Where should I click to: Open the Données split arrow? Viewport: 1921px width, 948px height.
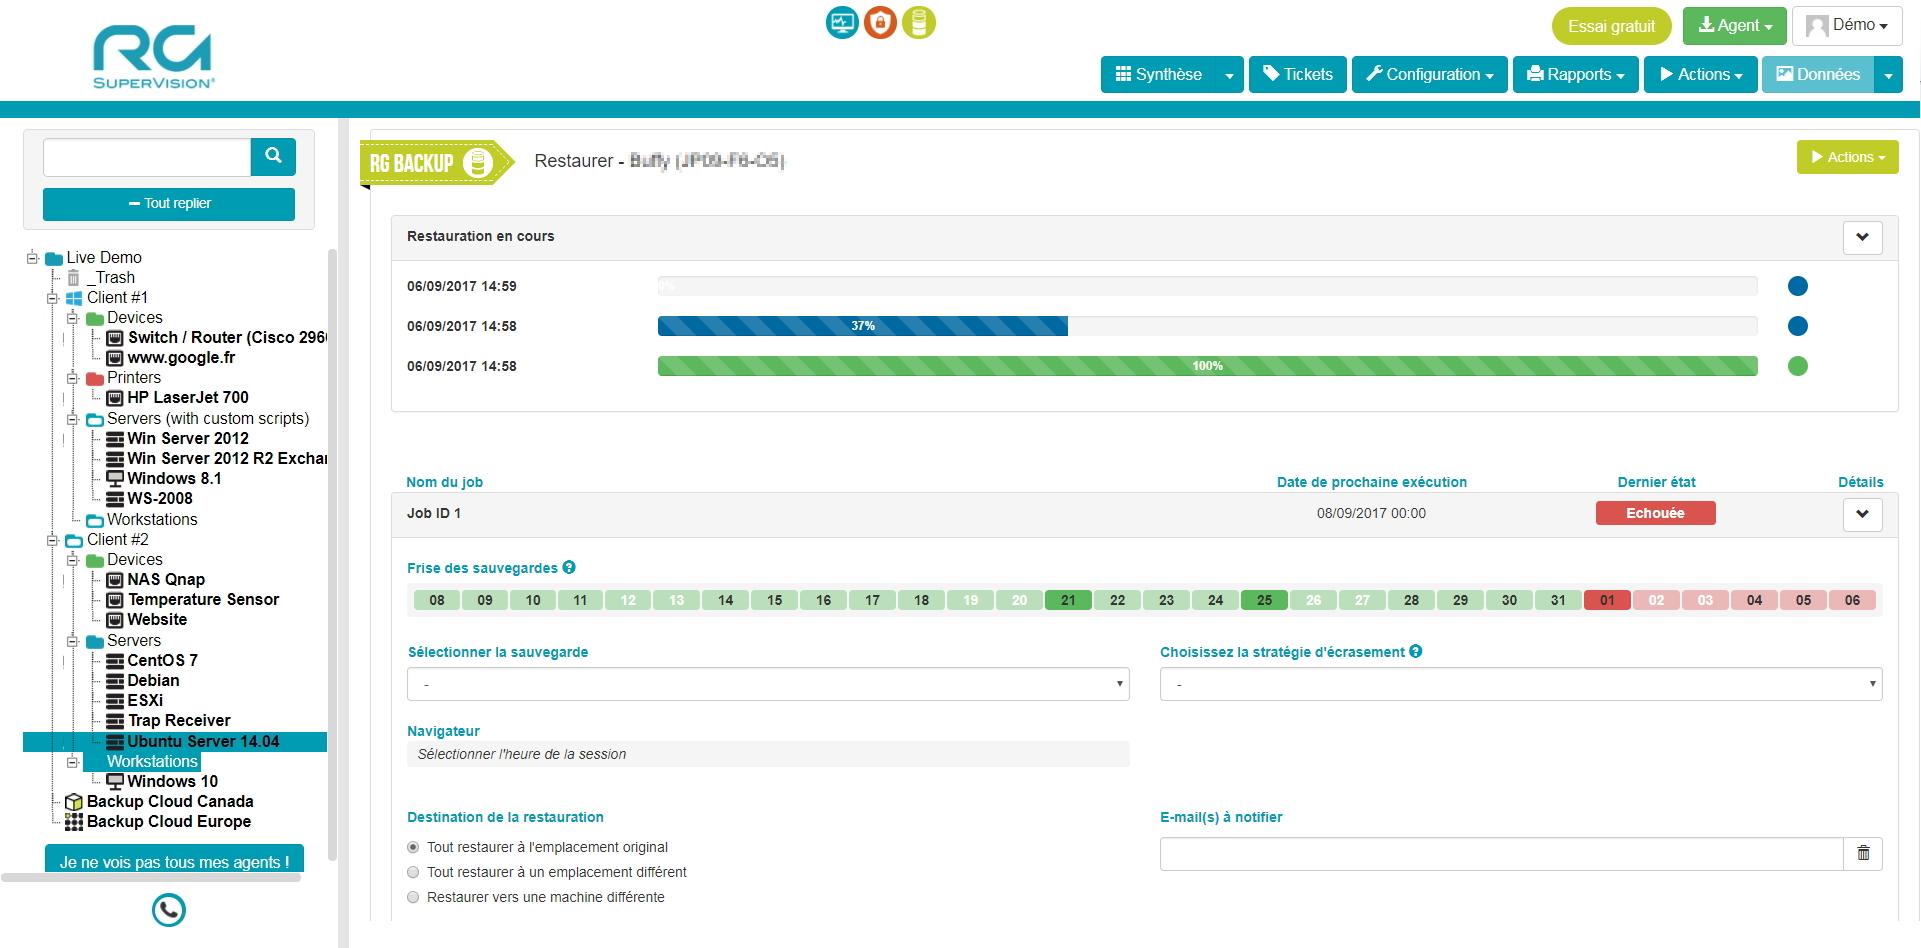1888,75
